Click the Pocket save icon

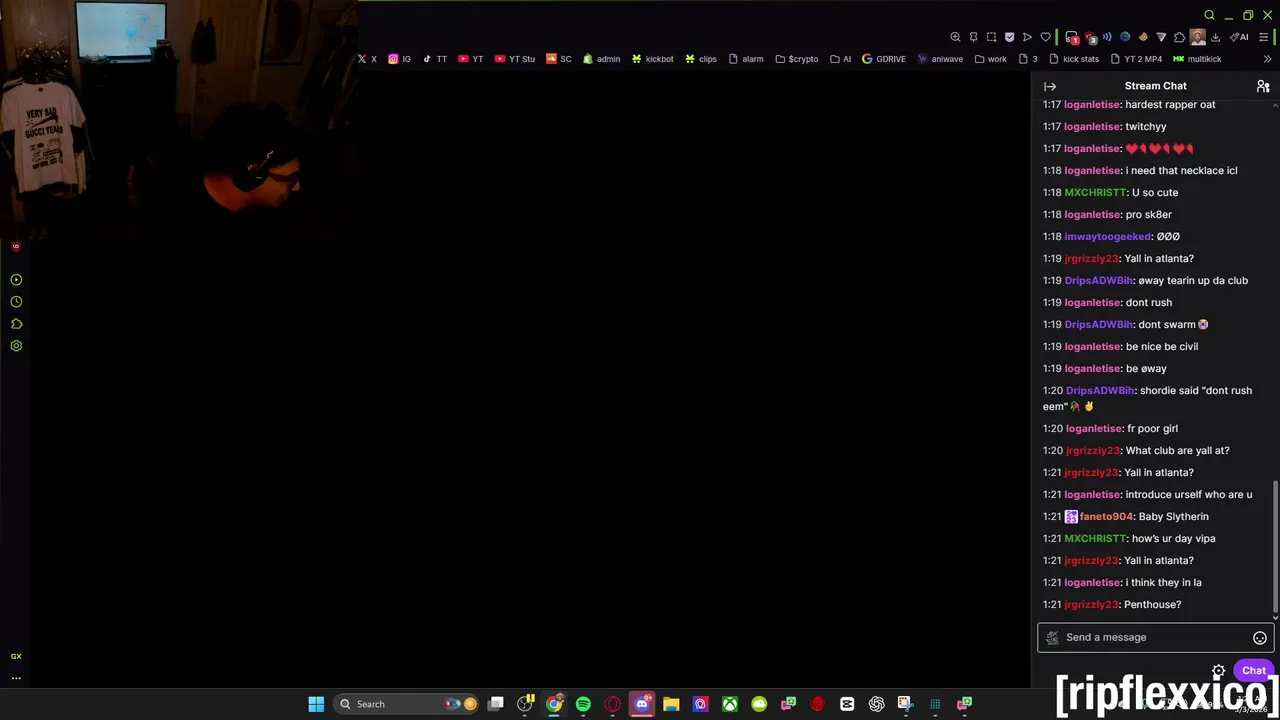1009,37
